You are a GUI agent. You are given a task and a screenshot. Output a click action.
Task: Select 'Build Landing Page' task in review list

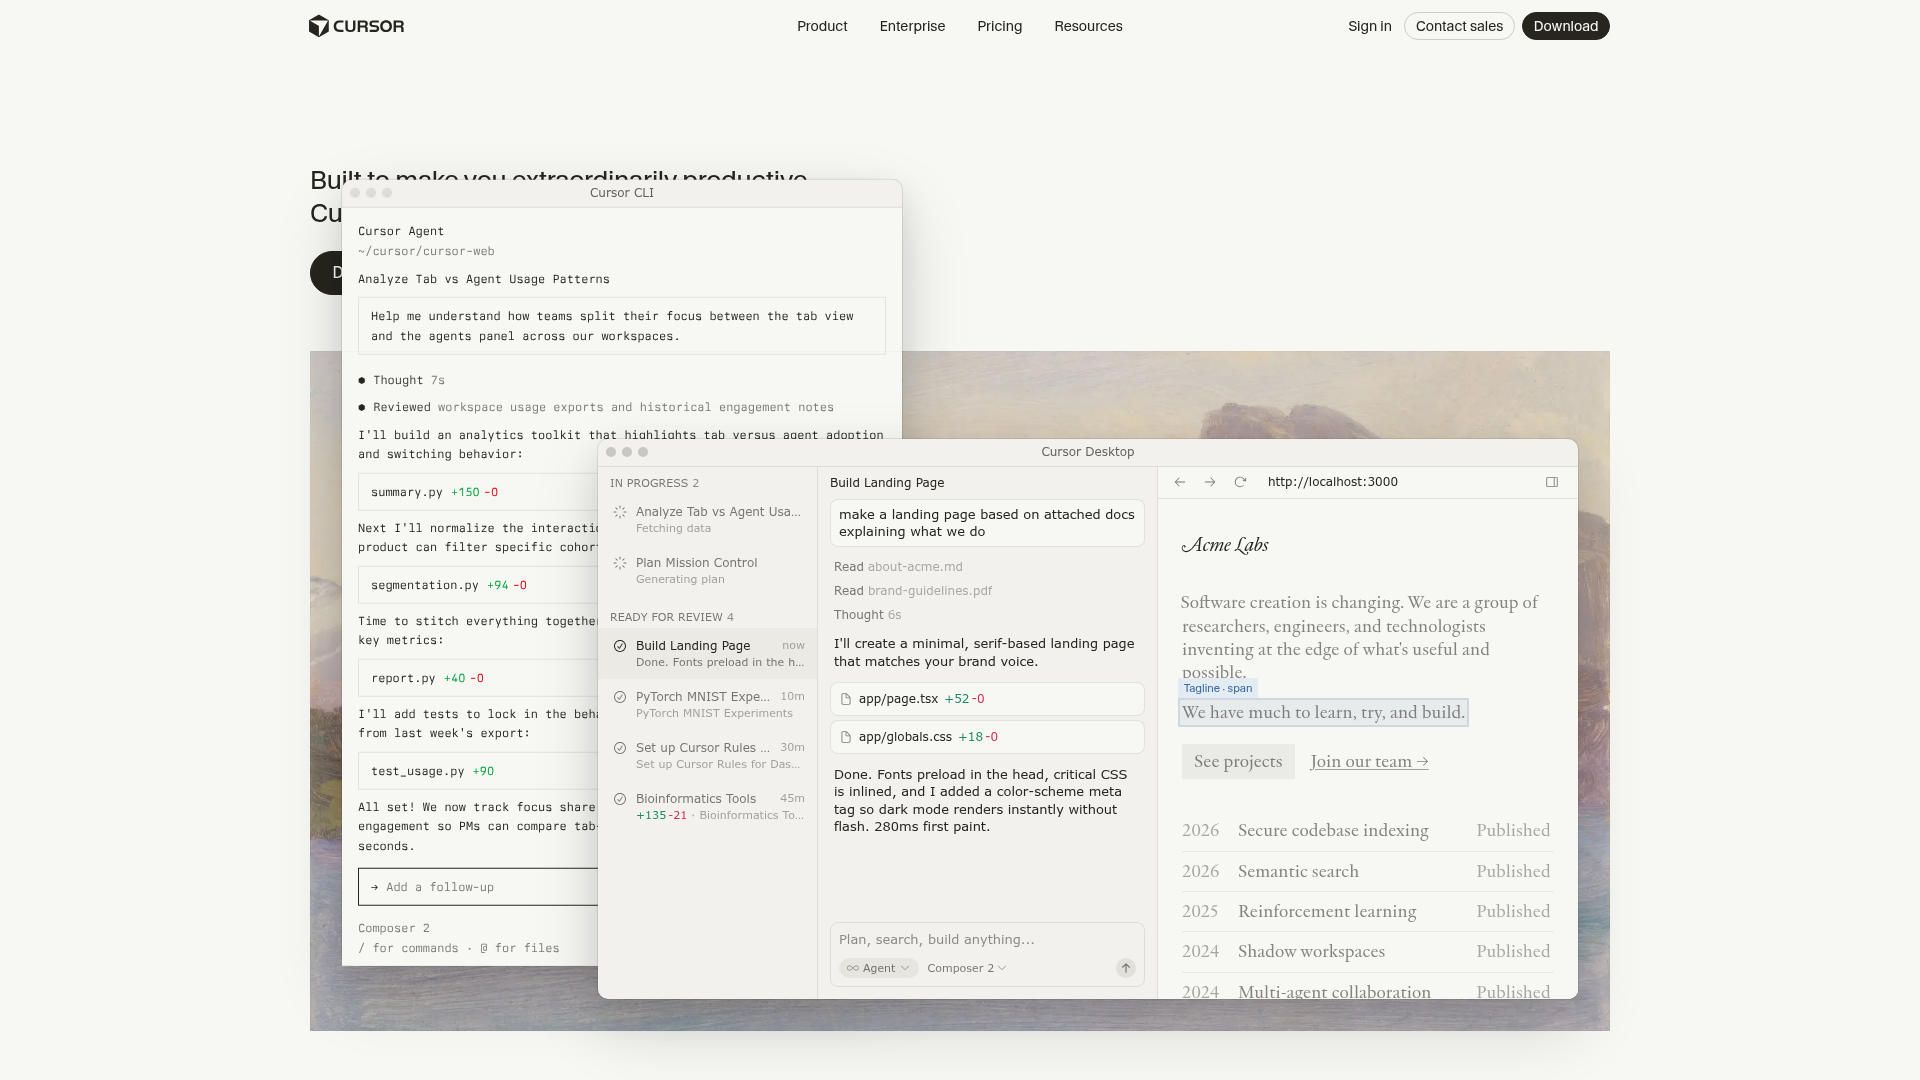pyautogui.click(x=708, y=654)
